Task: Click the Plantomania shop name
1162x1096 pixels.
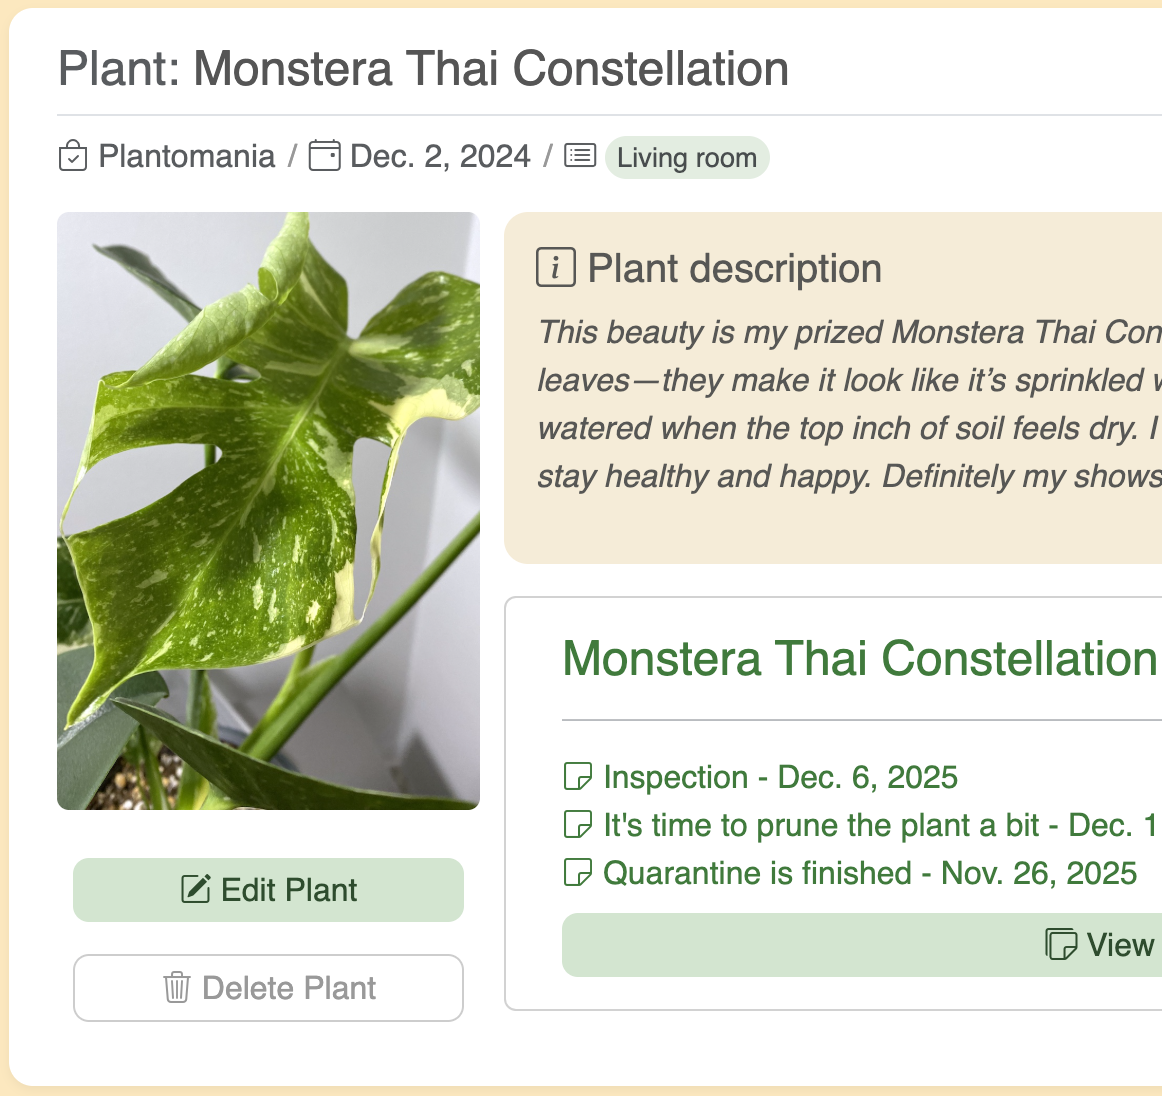Action: pos(187,156)
